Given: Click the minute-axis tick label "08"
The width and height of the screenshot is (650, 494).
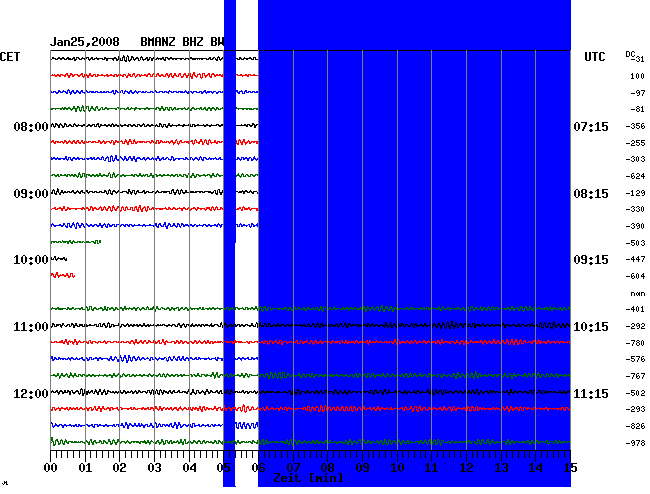Looking at the screenshot, I should [327, 468].
